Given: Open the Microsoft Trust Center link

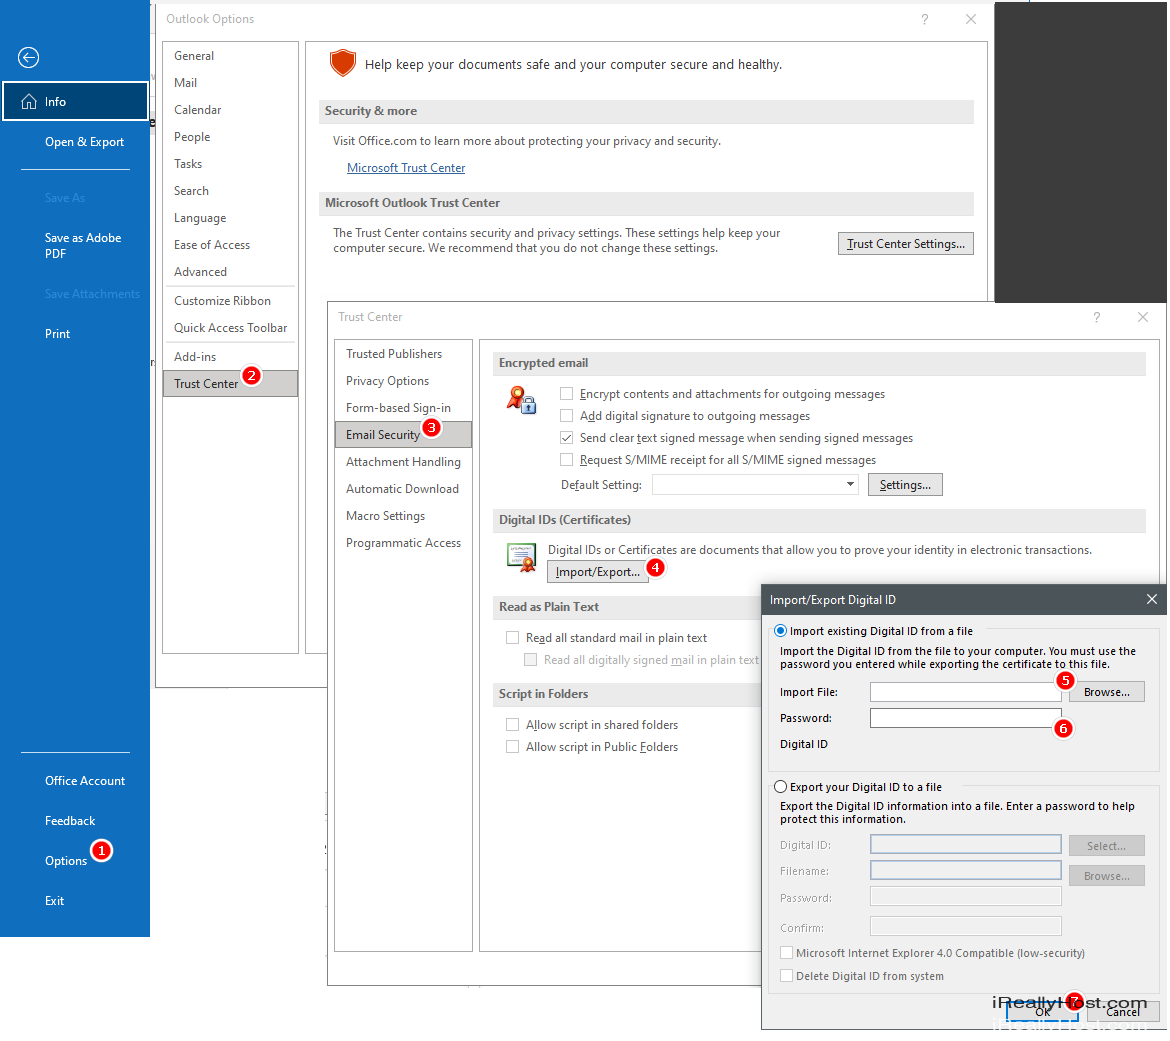Looking at the screenshot, I should pyautogui.click(x=406, y=168).
